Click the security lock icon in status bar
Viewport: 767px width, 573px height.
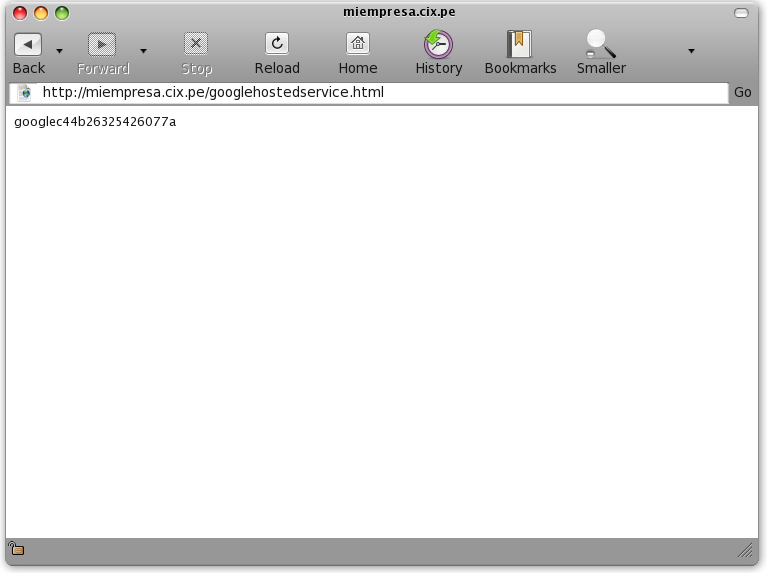(x=16, y=549)
